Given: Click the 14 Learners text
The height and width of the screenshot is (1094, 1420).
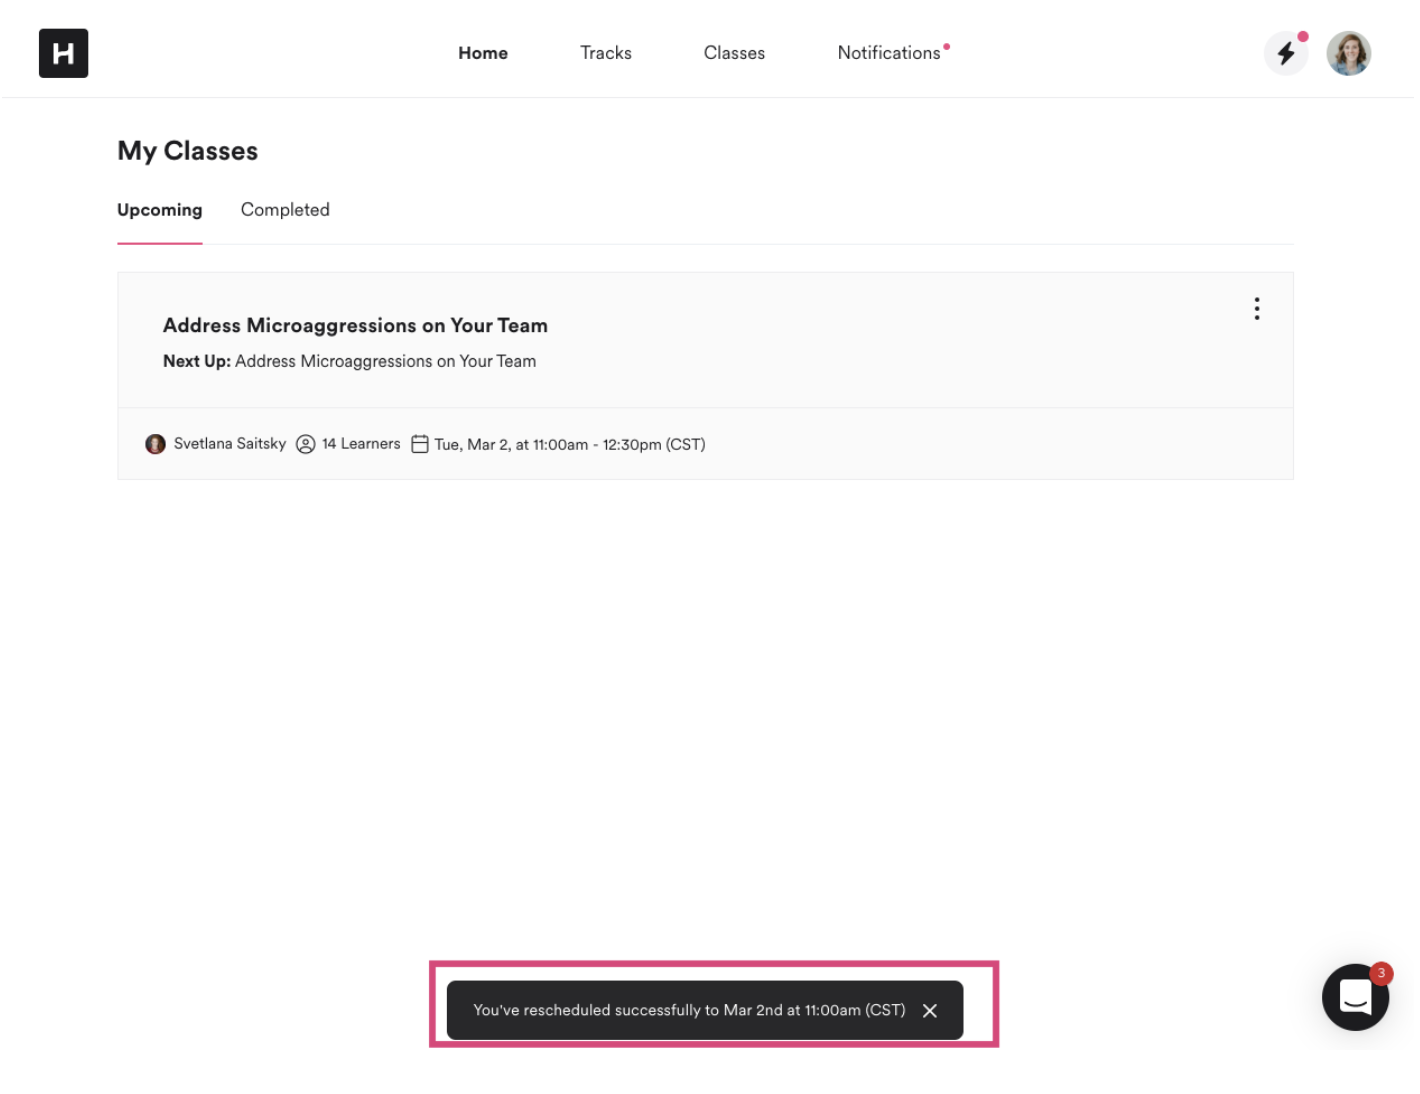Looking at the screenshot, I should click(x=361, y=443).
